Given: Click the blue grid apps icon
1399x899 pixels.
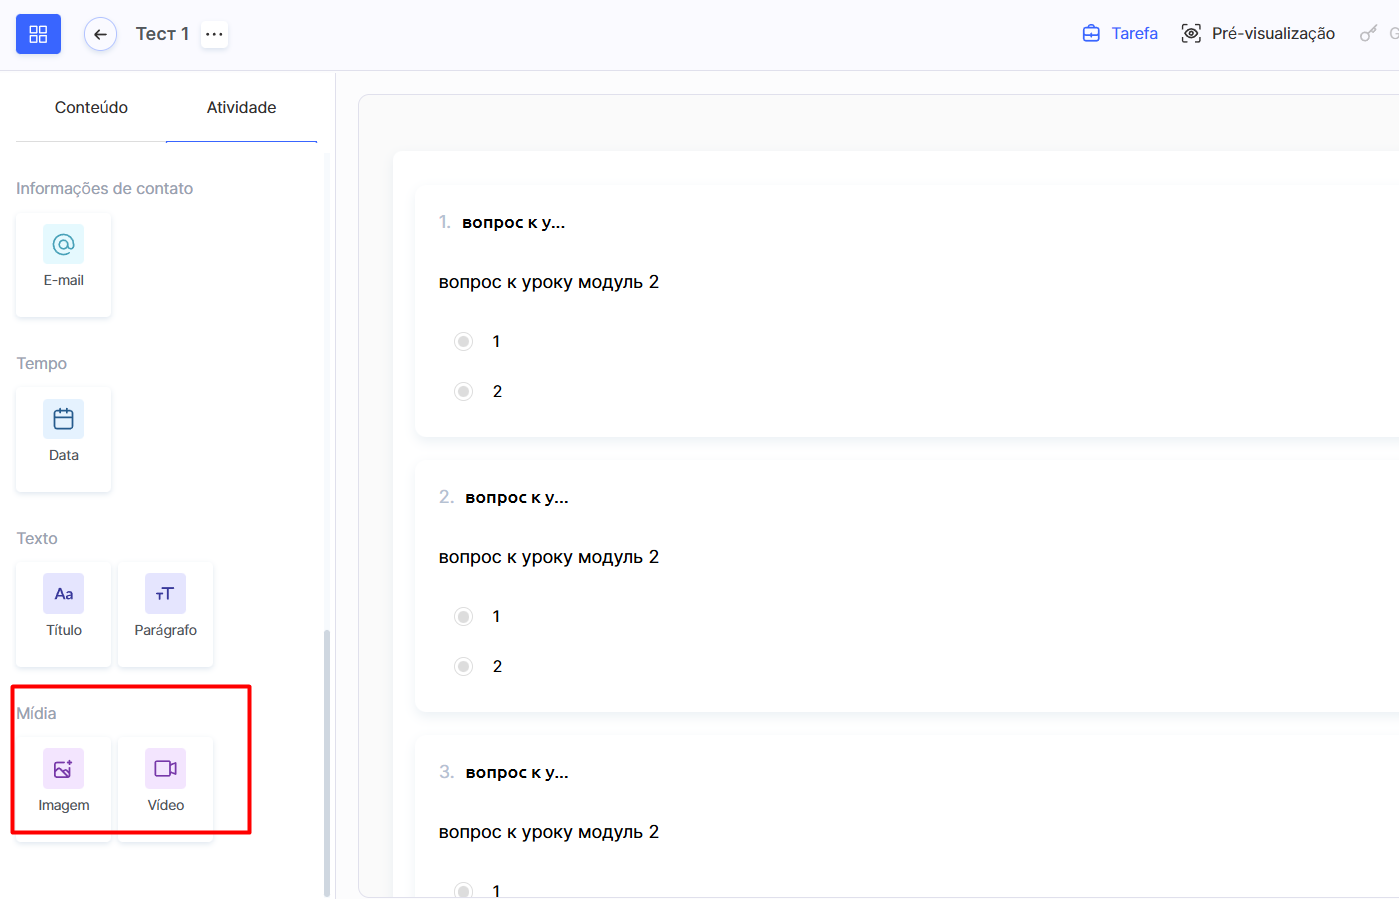Looking at the screenshot, I should pyautogui.click(x=38, y=34).
